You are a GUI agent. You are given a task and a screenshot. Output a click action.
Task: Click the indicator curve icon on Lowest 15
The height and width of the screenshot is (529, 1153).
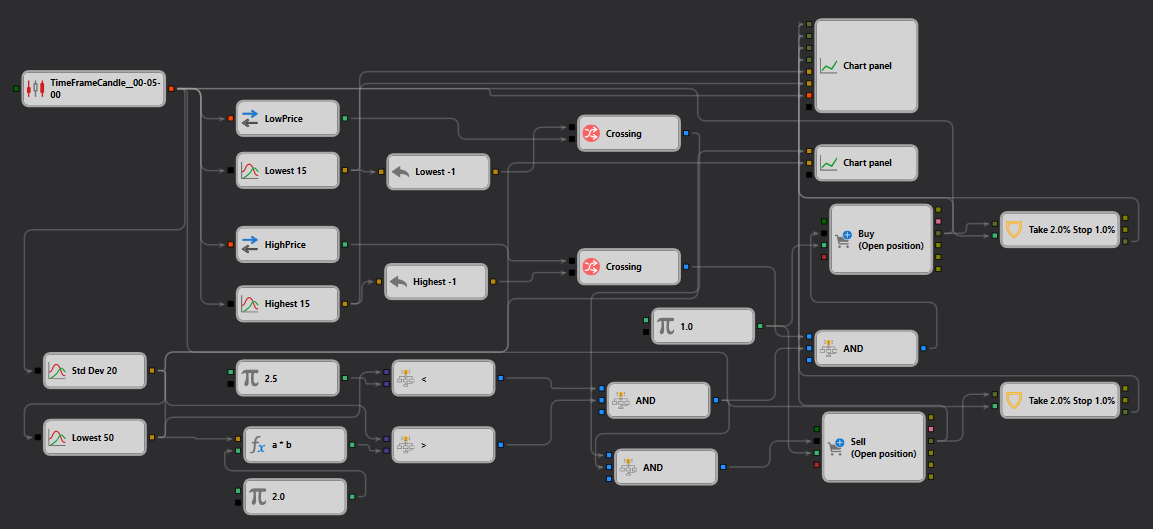click(250, 171)
